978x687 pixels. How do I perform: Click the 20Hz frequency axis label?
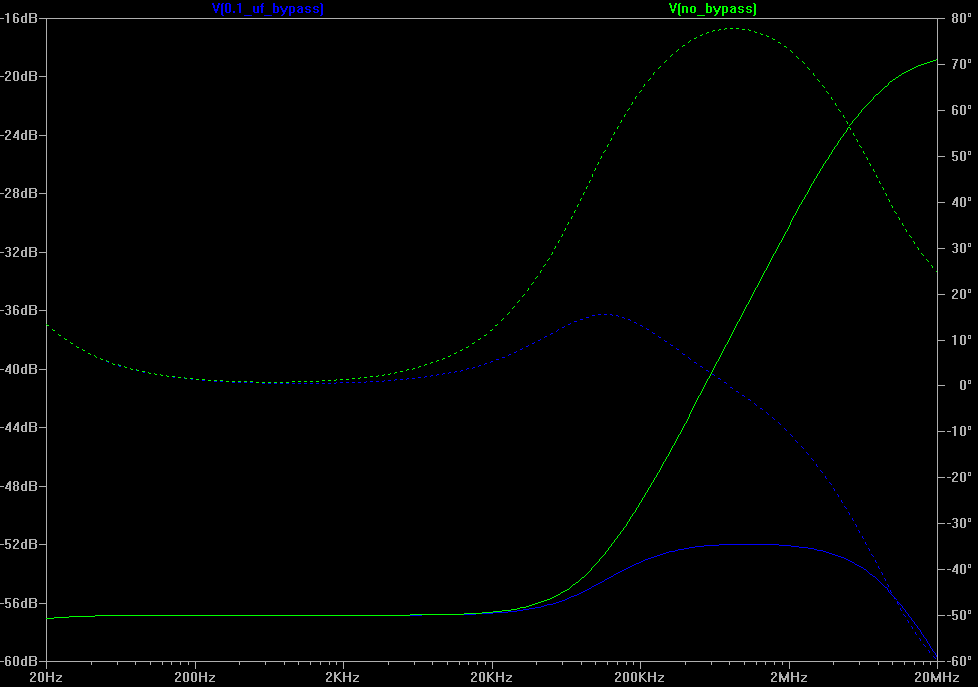tap(46, 677)
